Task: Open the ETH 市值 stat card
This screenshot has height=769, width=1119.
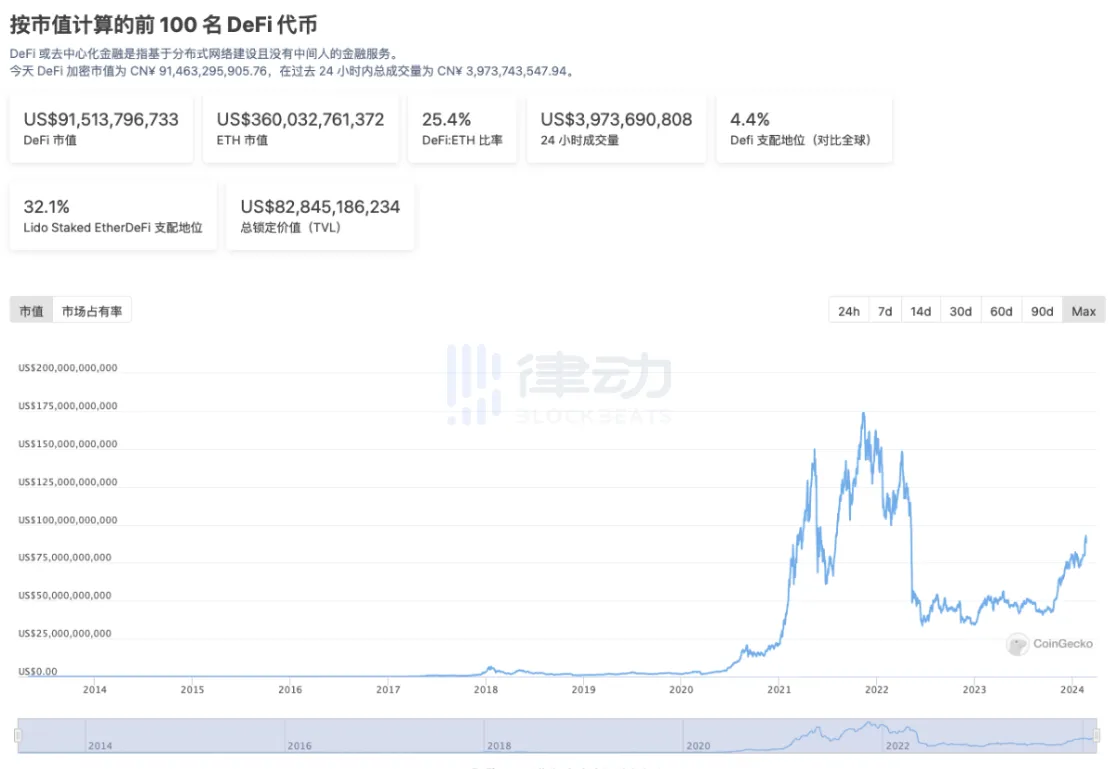Action: [x=300, y=129]
